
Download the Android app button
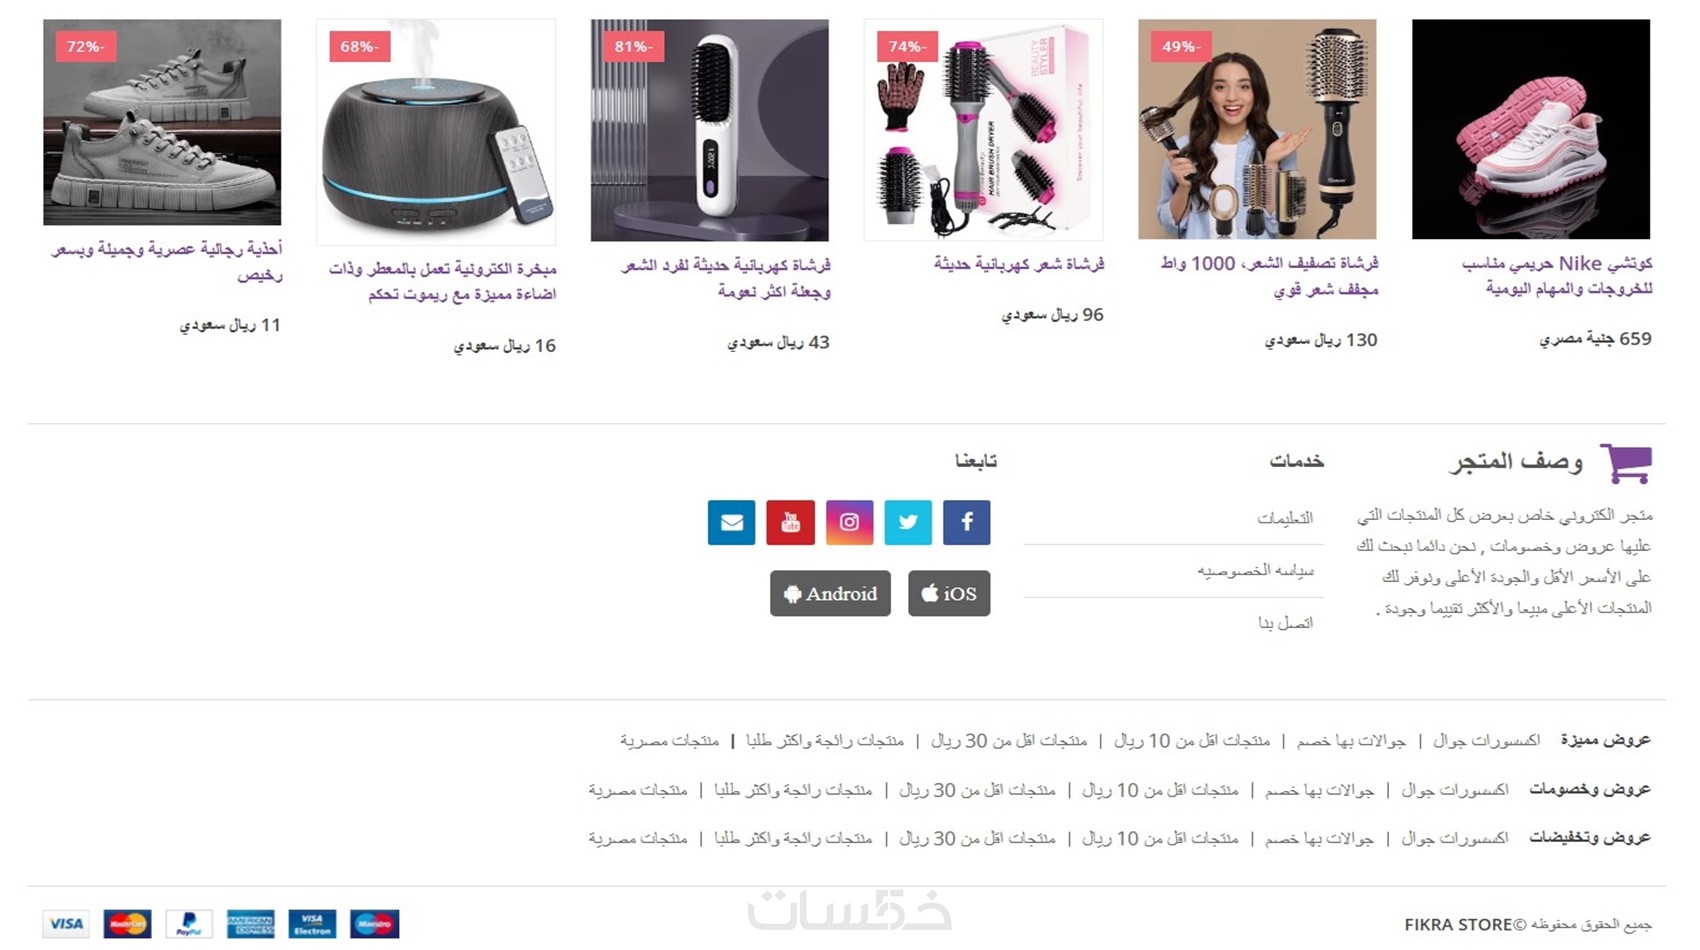(x=830, y=593)
